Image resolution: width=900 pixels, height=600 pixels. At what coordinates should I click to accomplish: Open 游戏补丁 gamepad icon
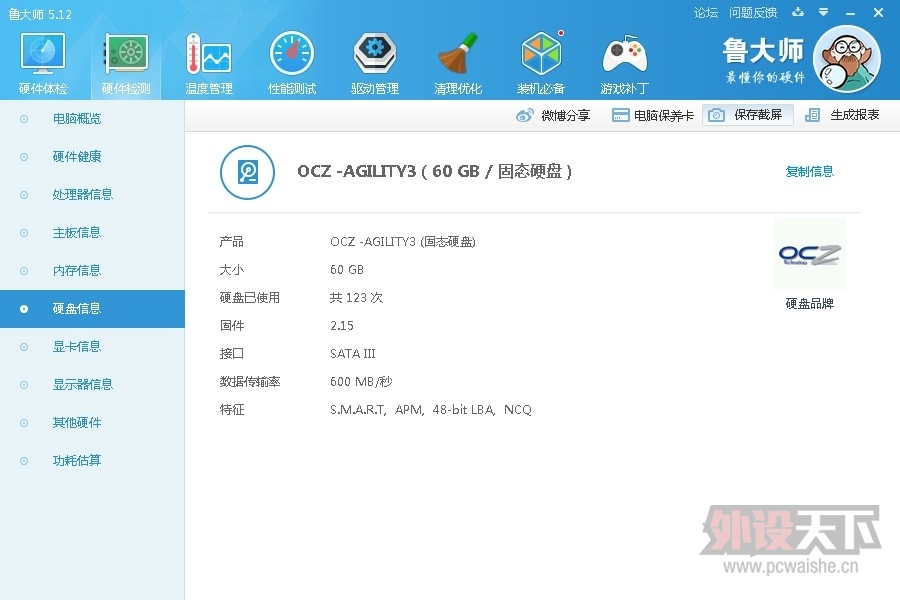[x=624, y=63]
